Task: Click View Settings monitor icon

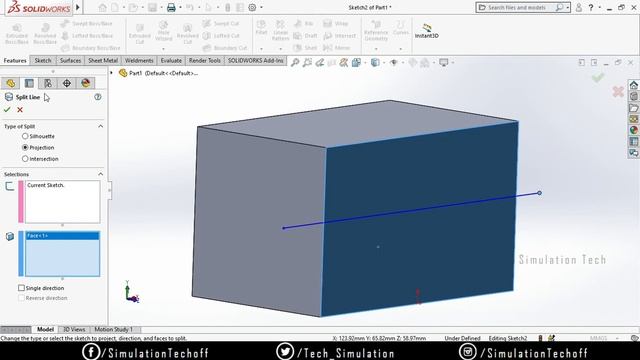Action: coord(443,62)
